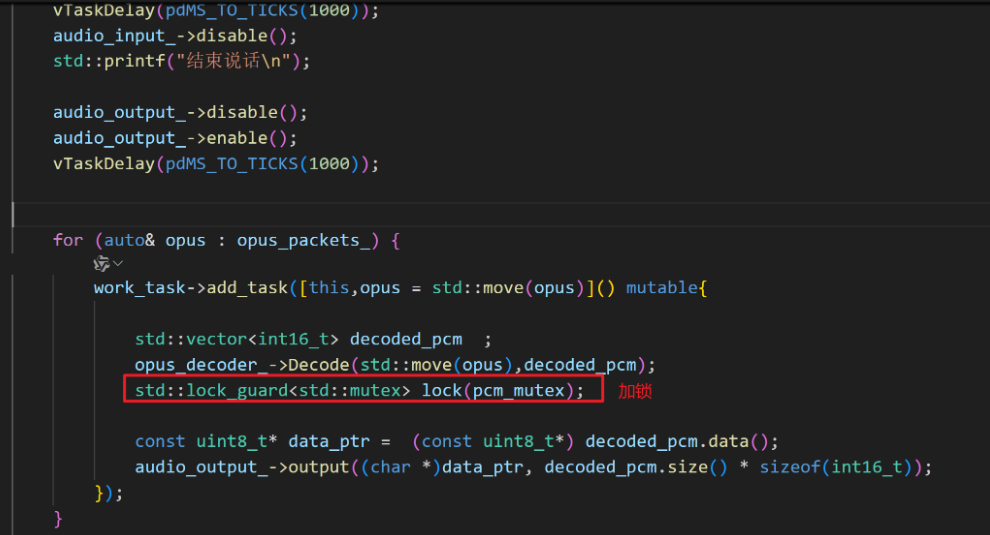990x535 pixels.
Task: Place cursor on audio_input_->disable() line
Action: [175, 36]
